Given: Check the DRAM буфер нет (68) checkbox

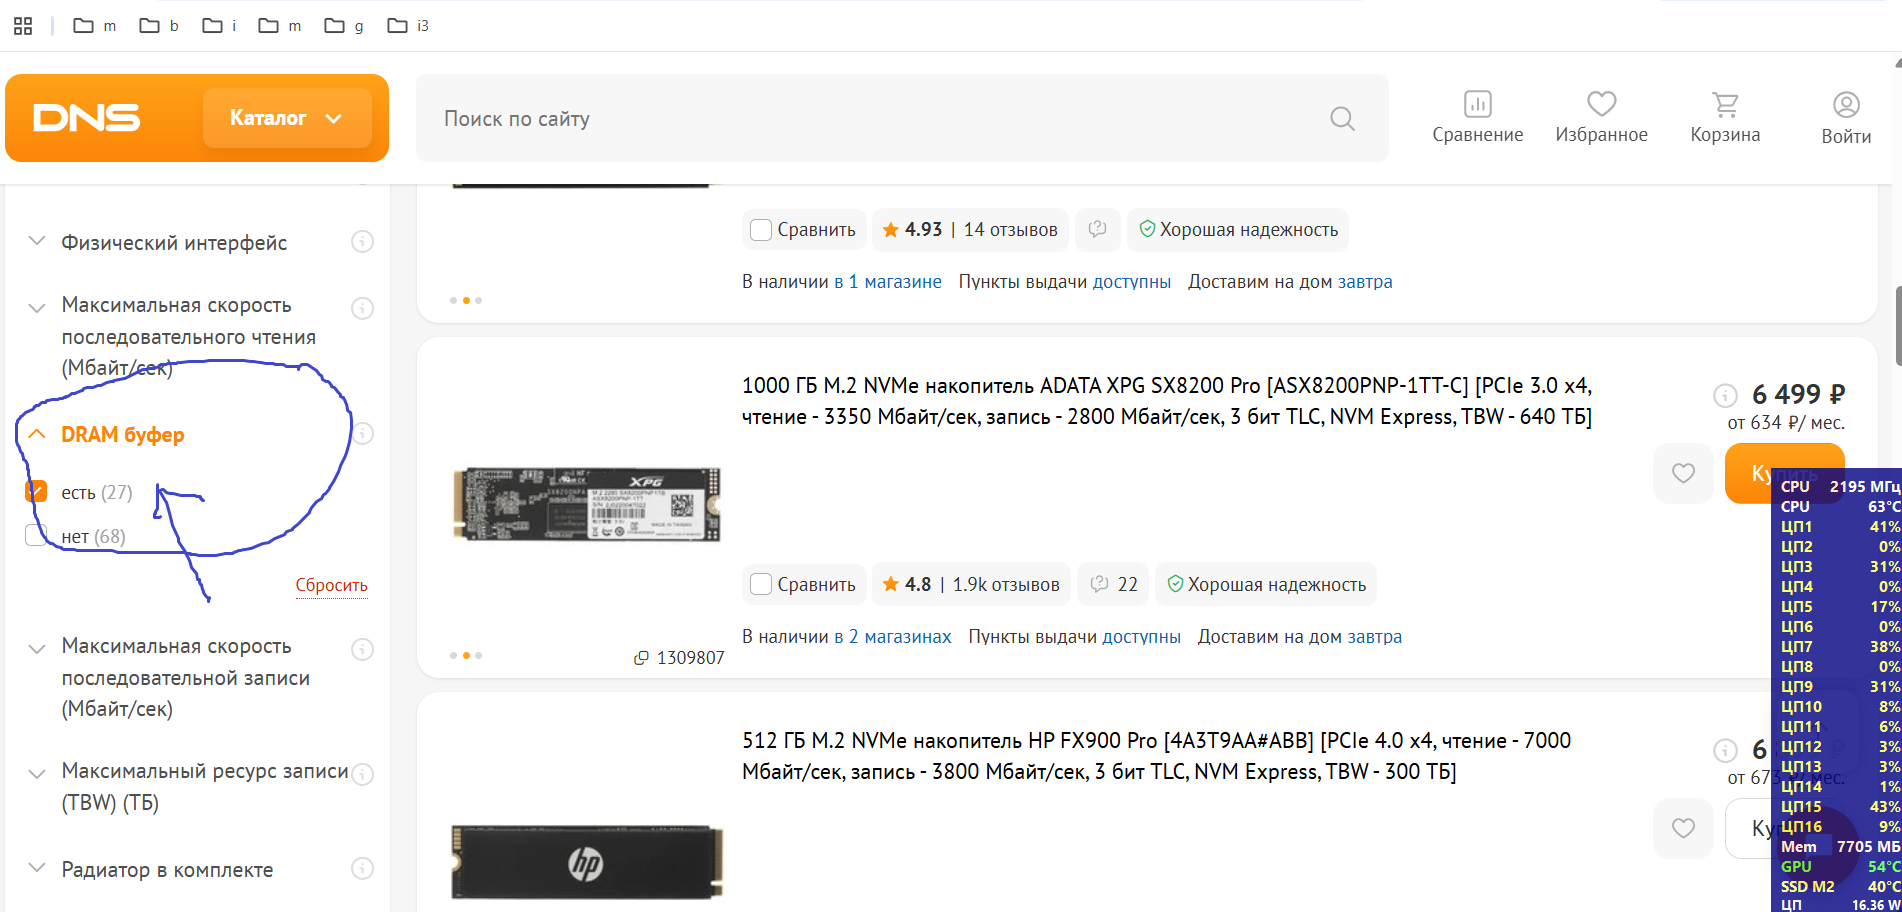Looking at the screenshot, I should pyautogui.click(x=36, y=535).
